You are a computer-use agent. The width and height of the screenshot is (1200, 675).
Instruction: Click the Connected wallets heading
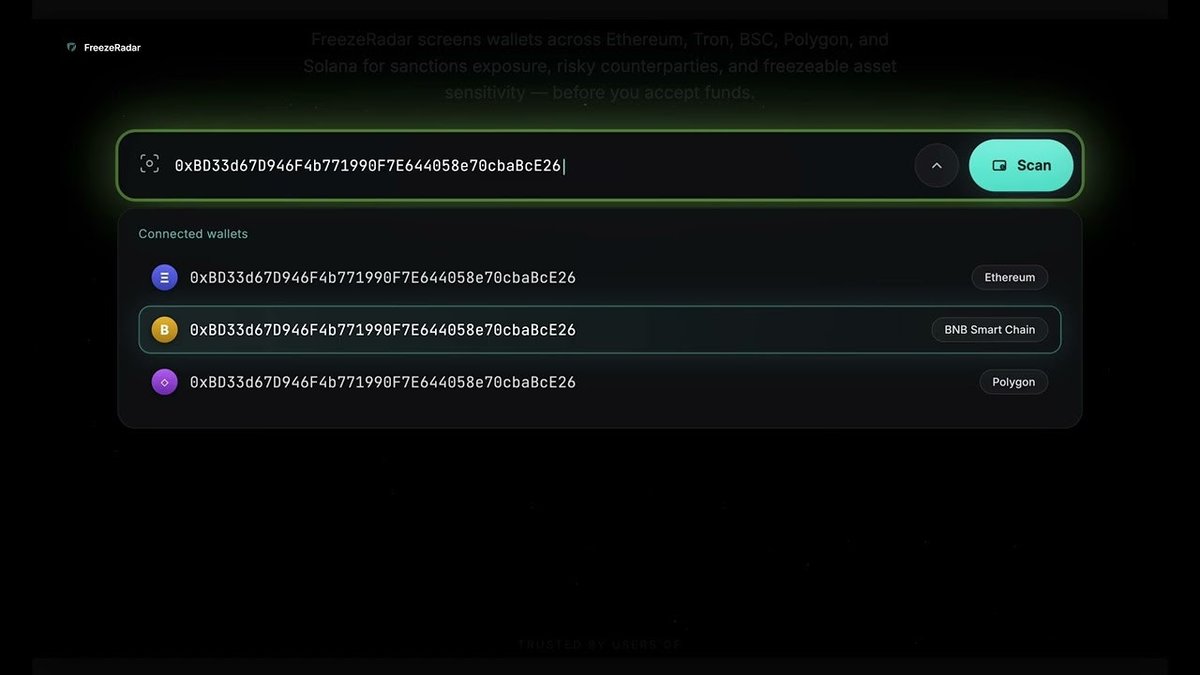193,233
